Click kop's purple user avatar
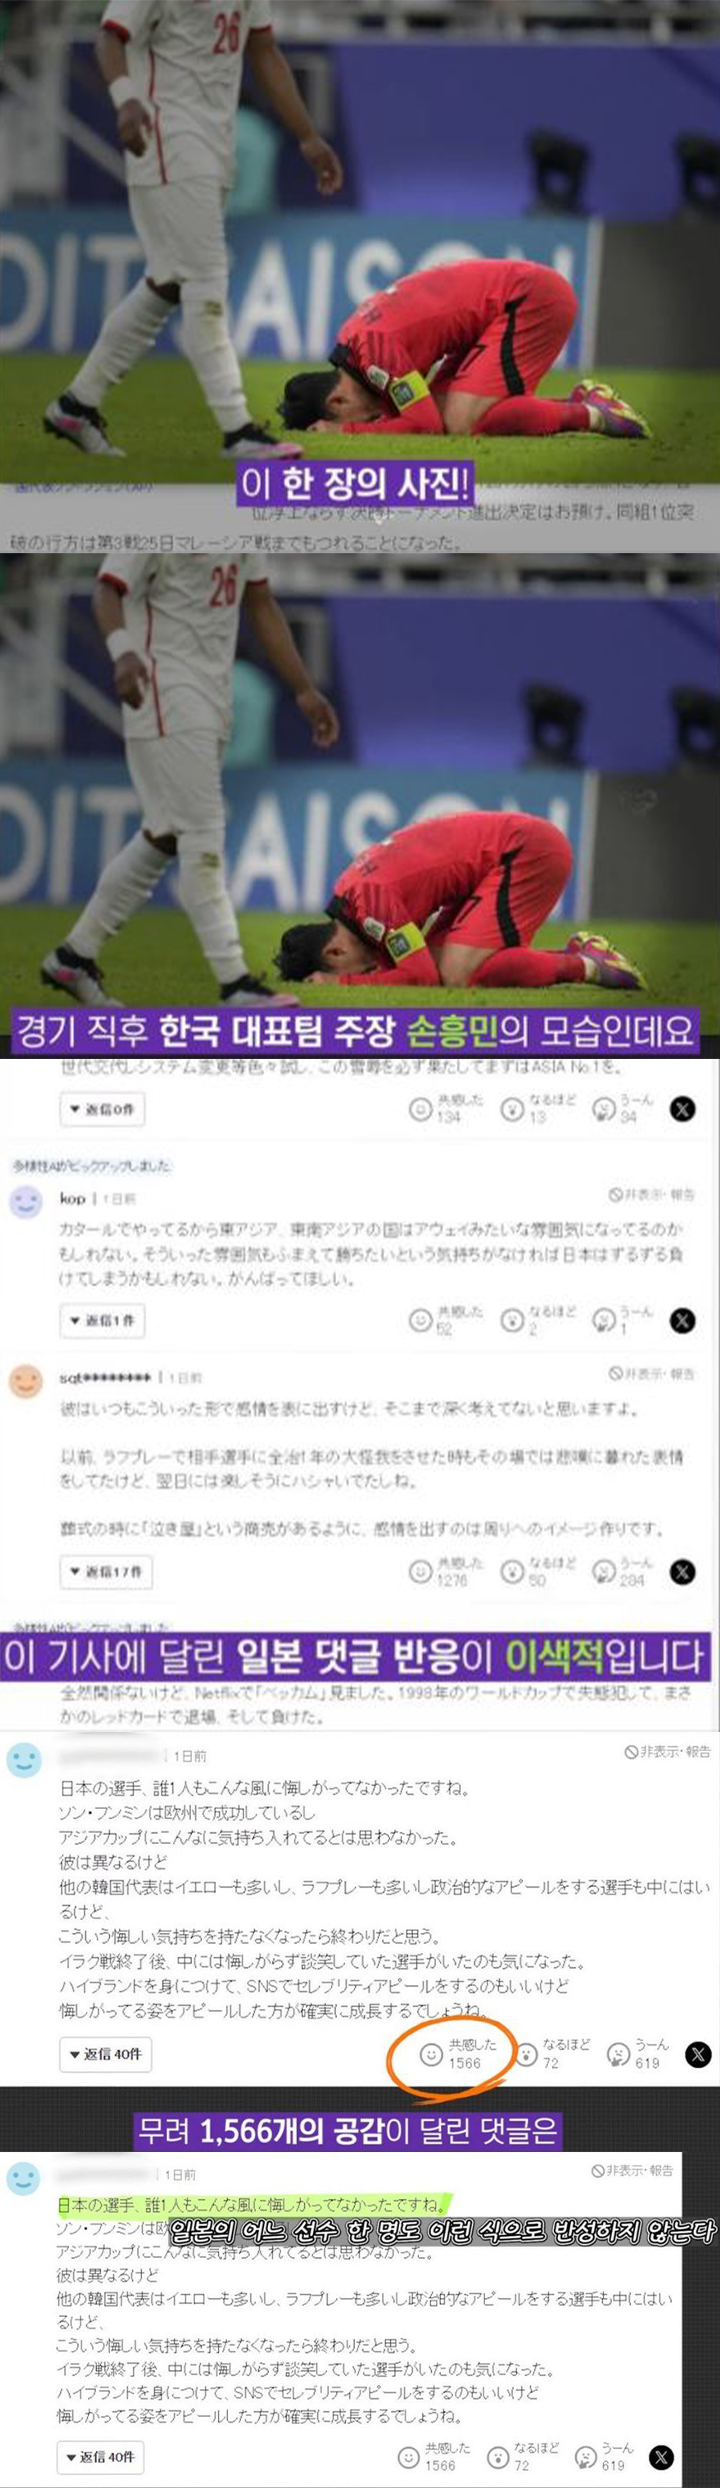 [26, 1202]
